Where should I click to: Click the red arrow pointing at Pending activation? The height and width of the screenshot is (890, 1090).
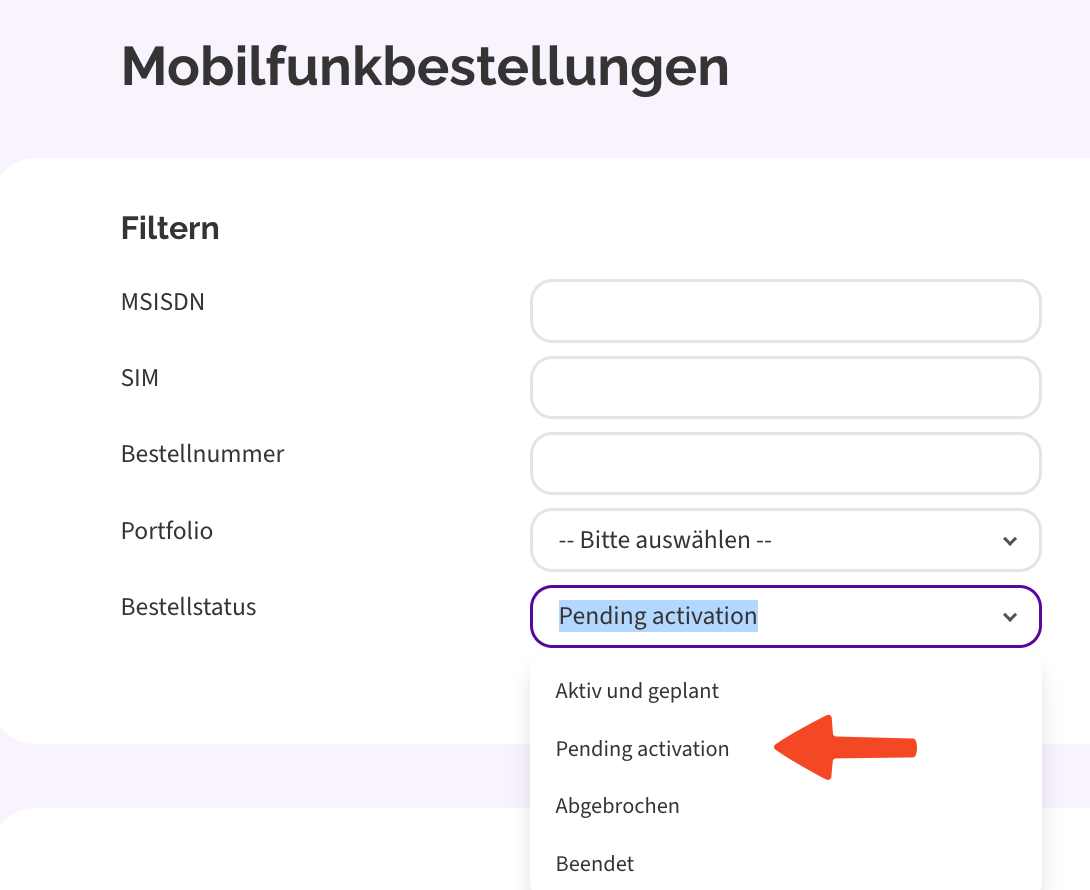pos(845,748)
